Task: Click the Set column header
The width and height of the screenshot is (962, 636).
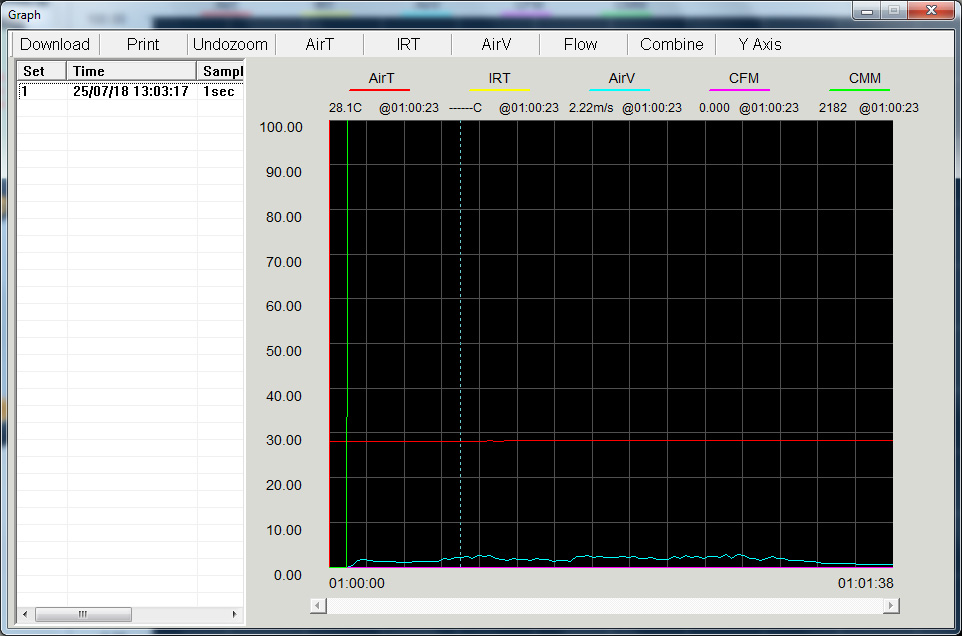Action: pos(42,71)
